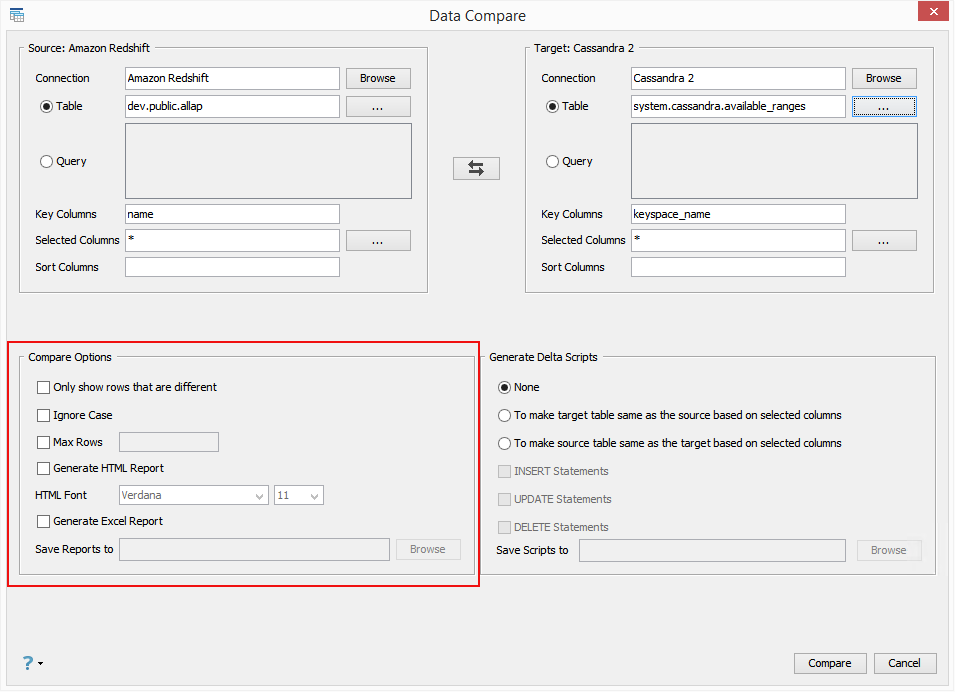The width and height of the screenshot is (955, 692).
Task: Open the help icon menu
Action: point(28,662)
